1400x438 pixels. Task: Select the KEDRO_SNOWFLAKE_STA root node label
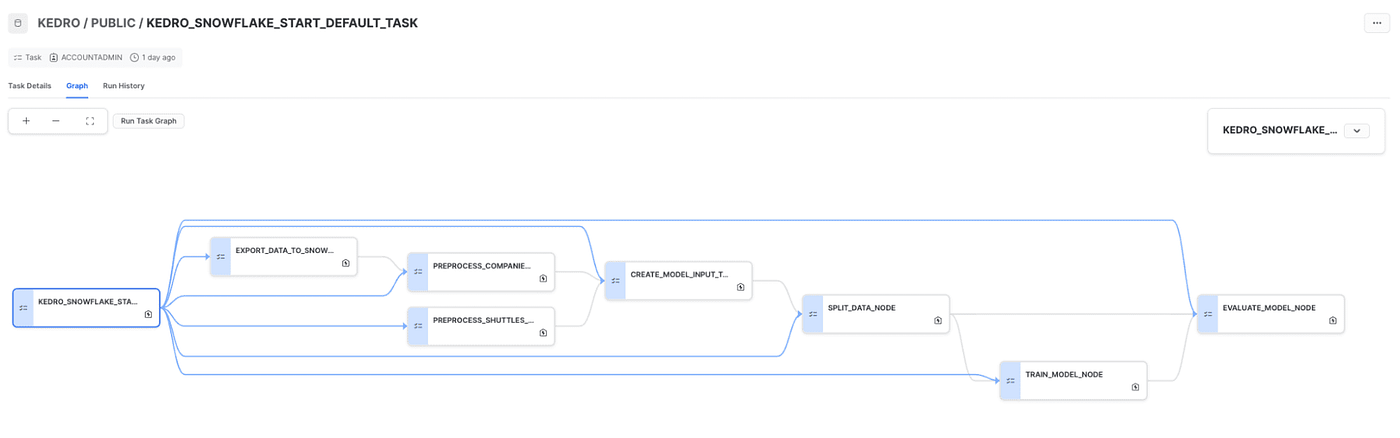pyautogui.click(x=88, y=301)
